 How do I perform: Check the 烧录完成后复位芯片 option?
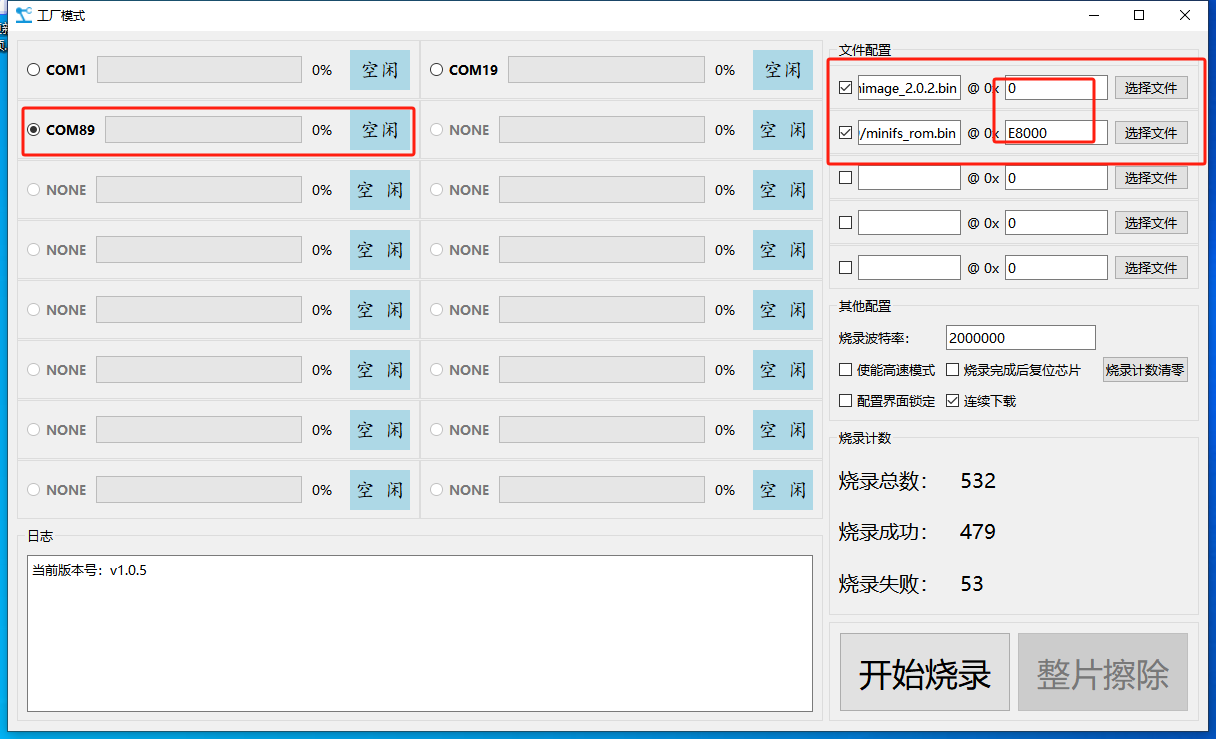click(953, 370)
